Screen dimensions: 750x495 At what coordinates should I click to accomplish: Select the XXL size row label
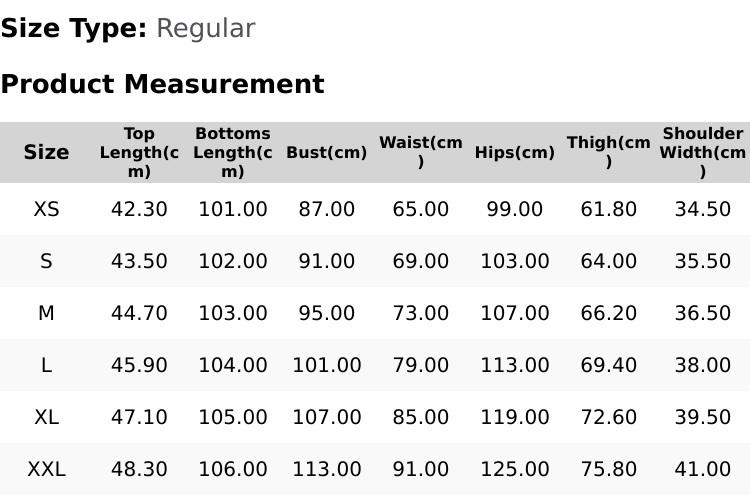coord(46,469)
